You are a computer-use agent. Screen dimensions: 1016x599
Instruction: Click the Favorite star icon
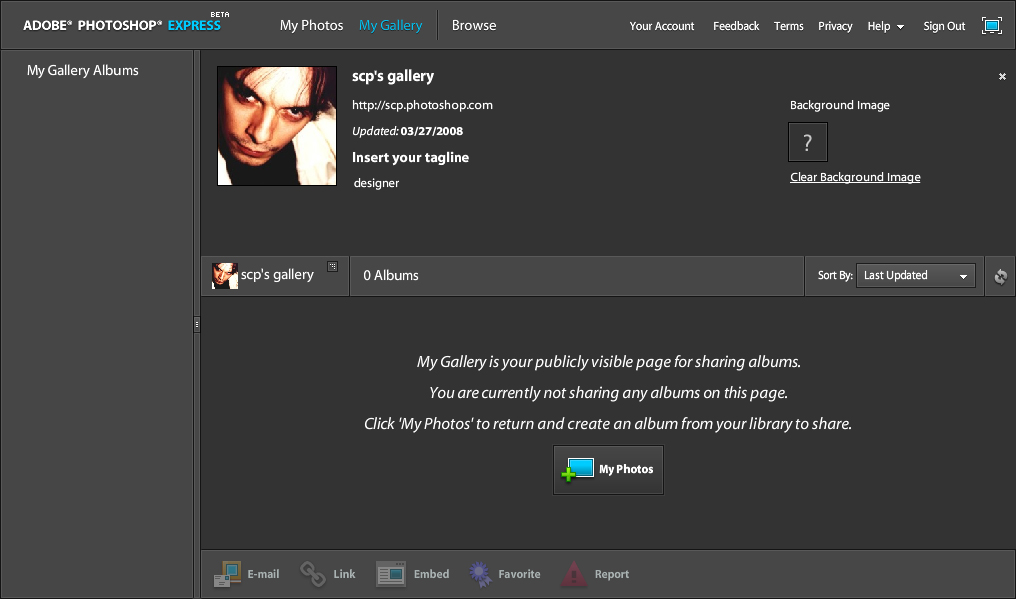(x=481, y=574)
